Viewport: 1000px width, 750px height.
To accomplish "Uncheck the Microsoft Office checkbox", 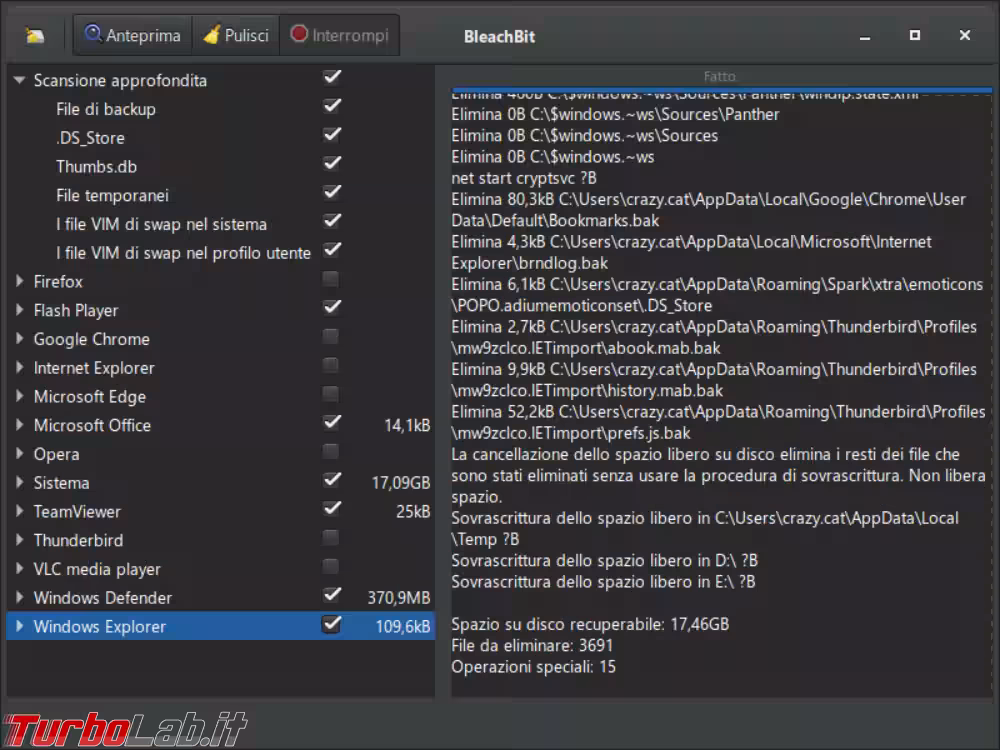I will 332,422.
